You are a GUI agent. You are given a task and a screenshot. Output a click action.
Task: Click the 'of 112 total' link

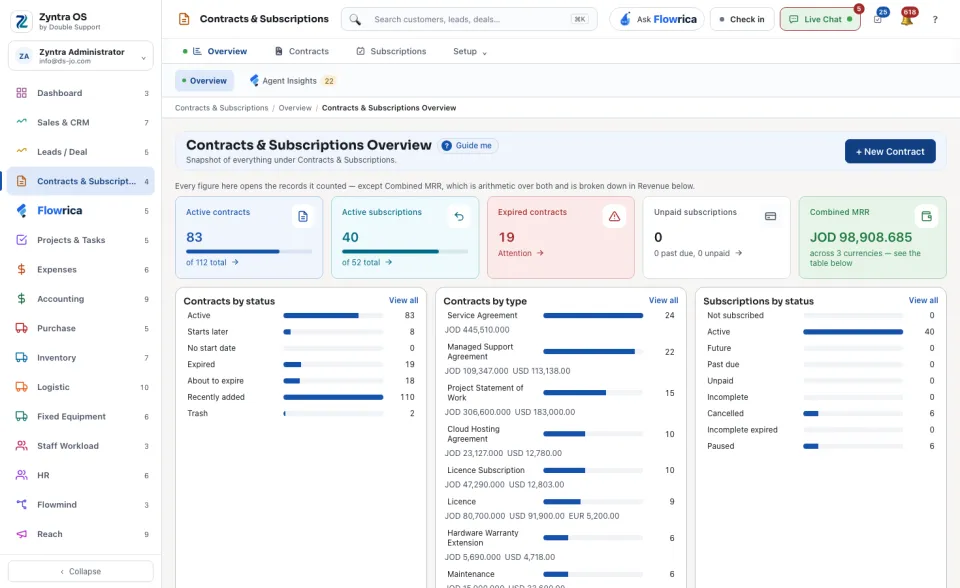(212, 262)
